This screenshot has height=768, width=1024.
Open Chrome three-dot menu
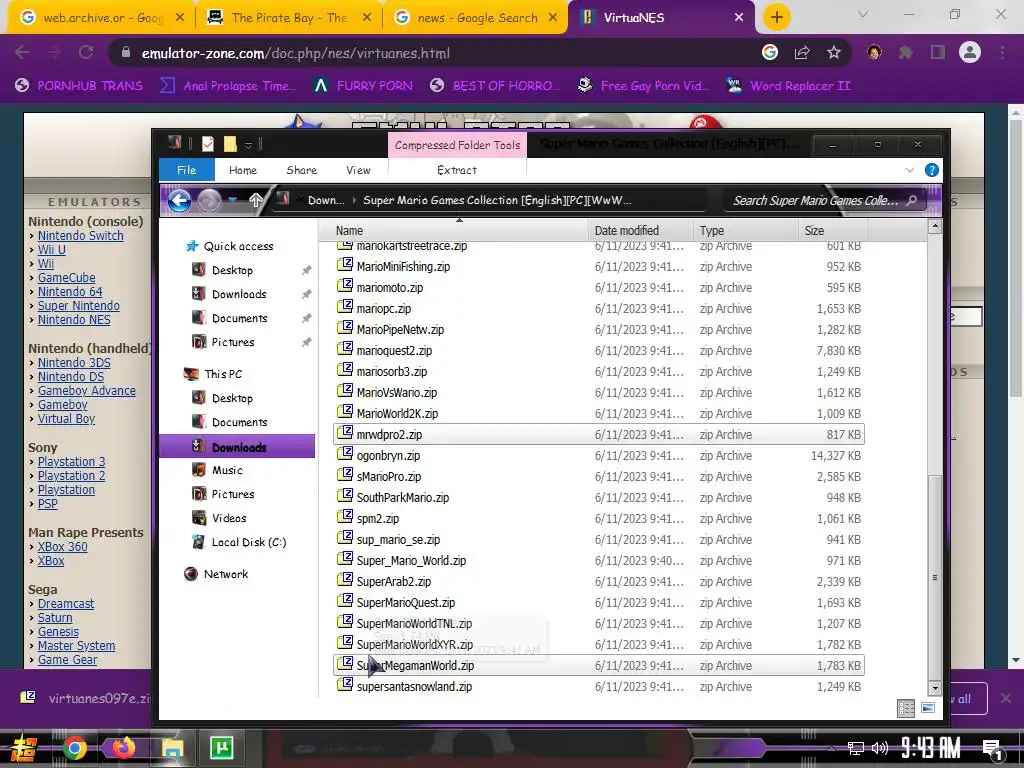[1002, 53]
